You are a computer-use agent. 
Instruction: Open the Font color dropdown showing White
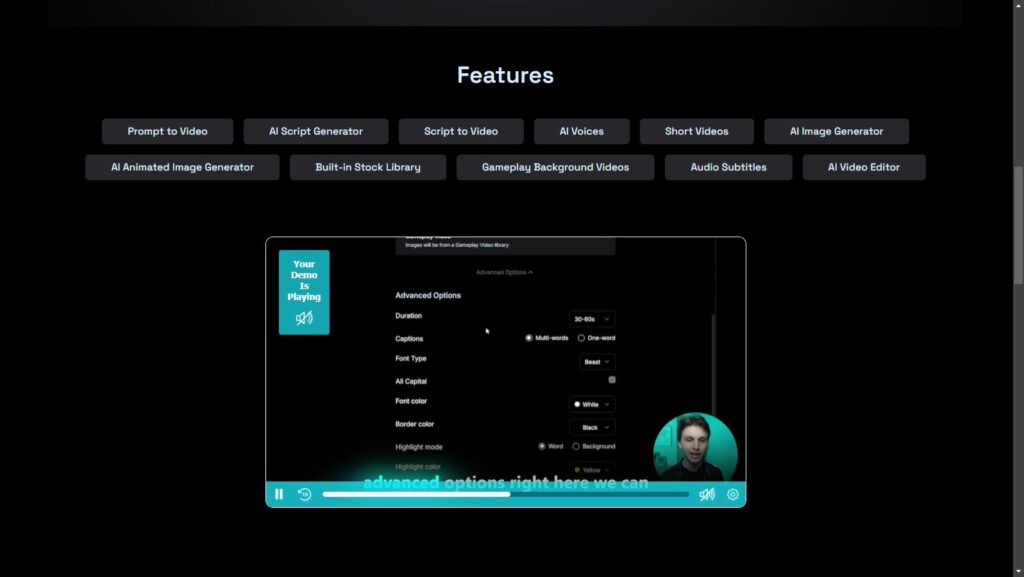tap(592, 404)
